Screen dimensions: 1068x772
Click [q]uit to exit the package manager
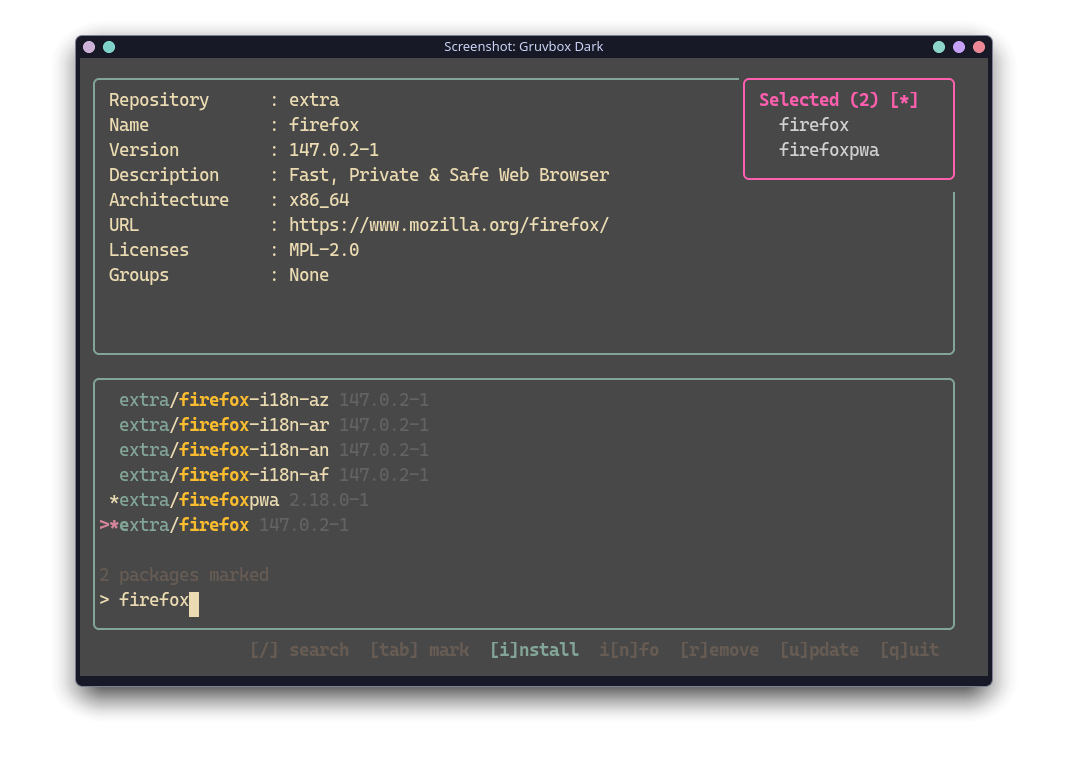point(909,649)
